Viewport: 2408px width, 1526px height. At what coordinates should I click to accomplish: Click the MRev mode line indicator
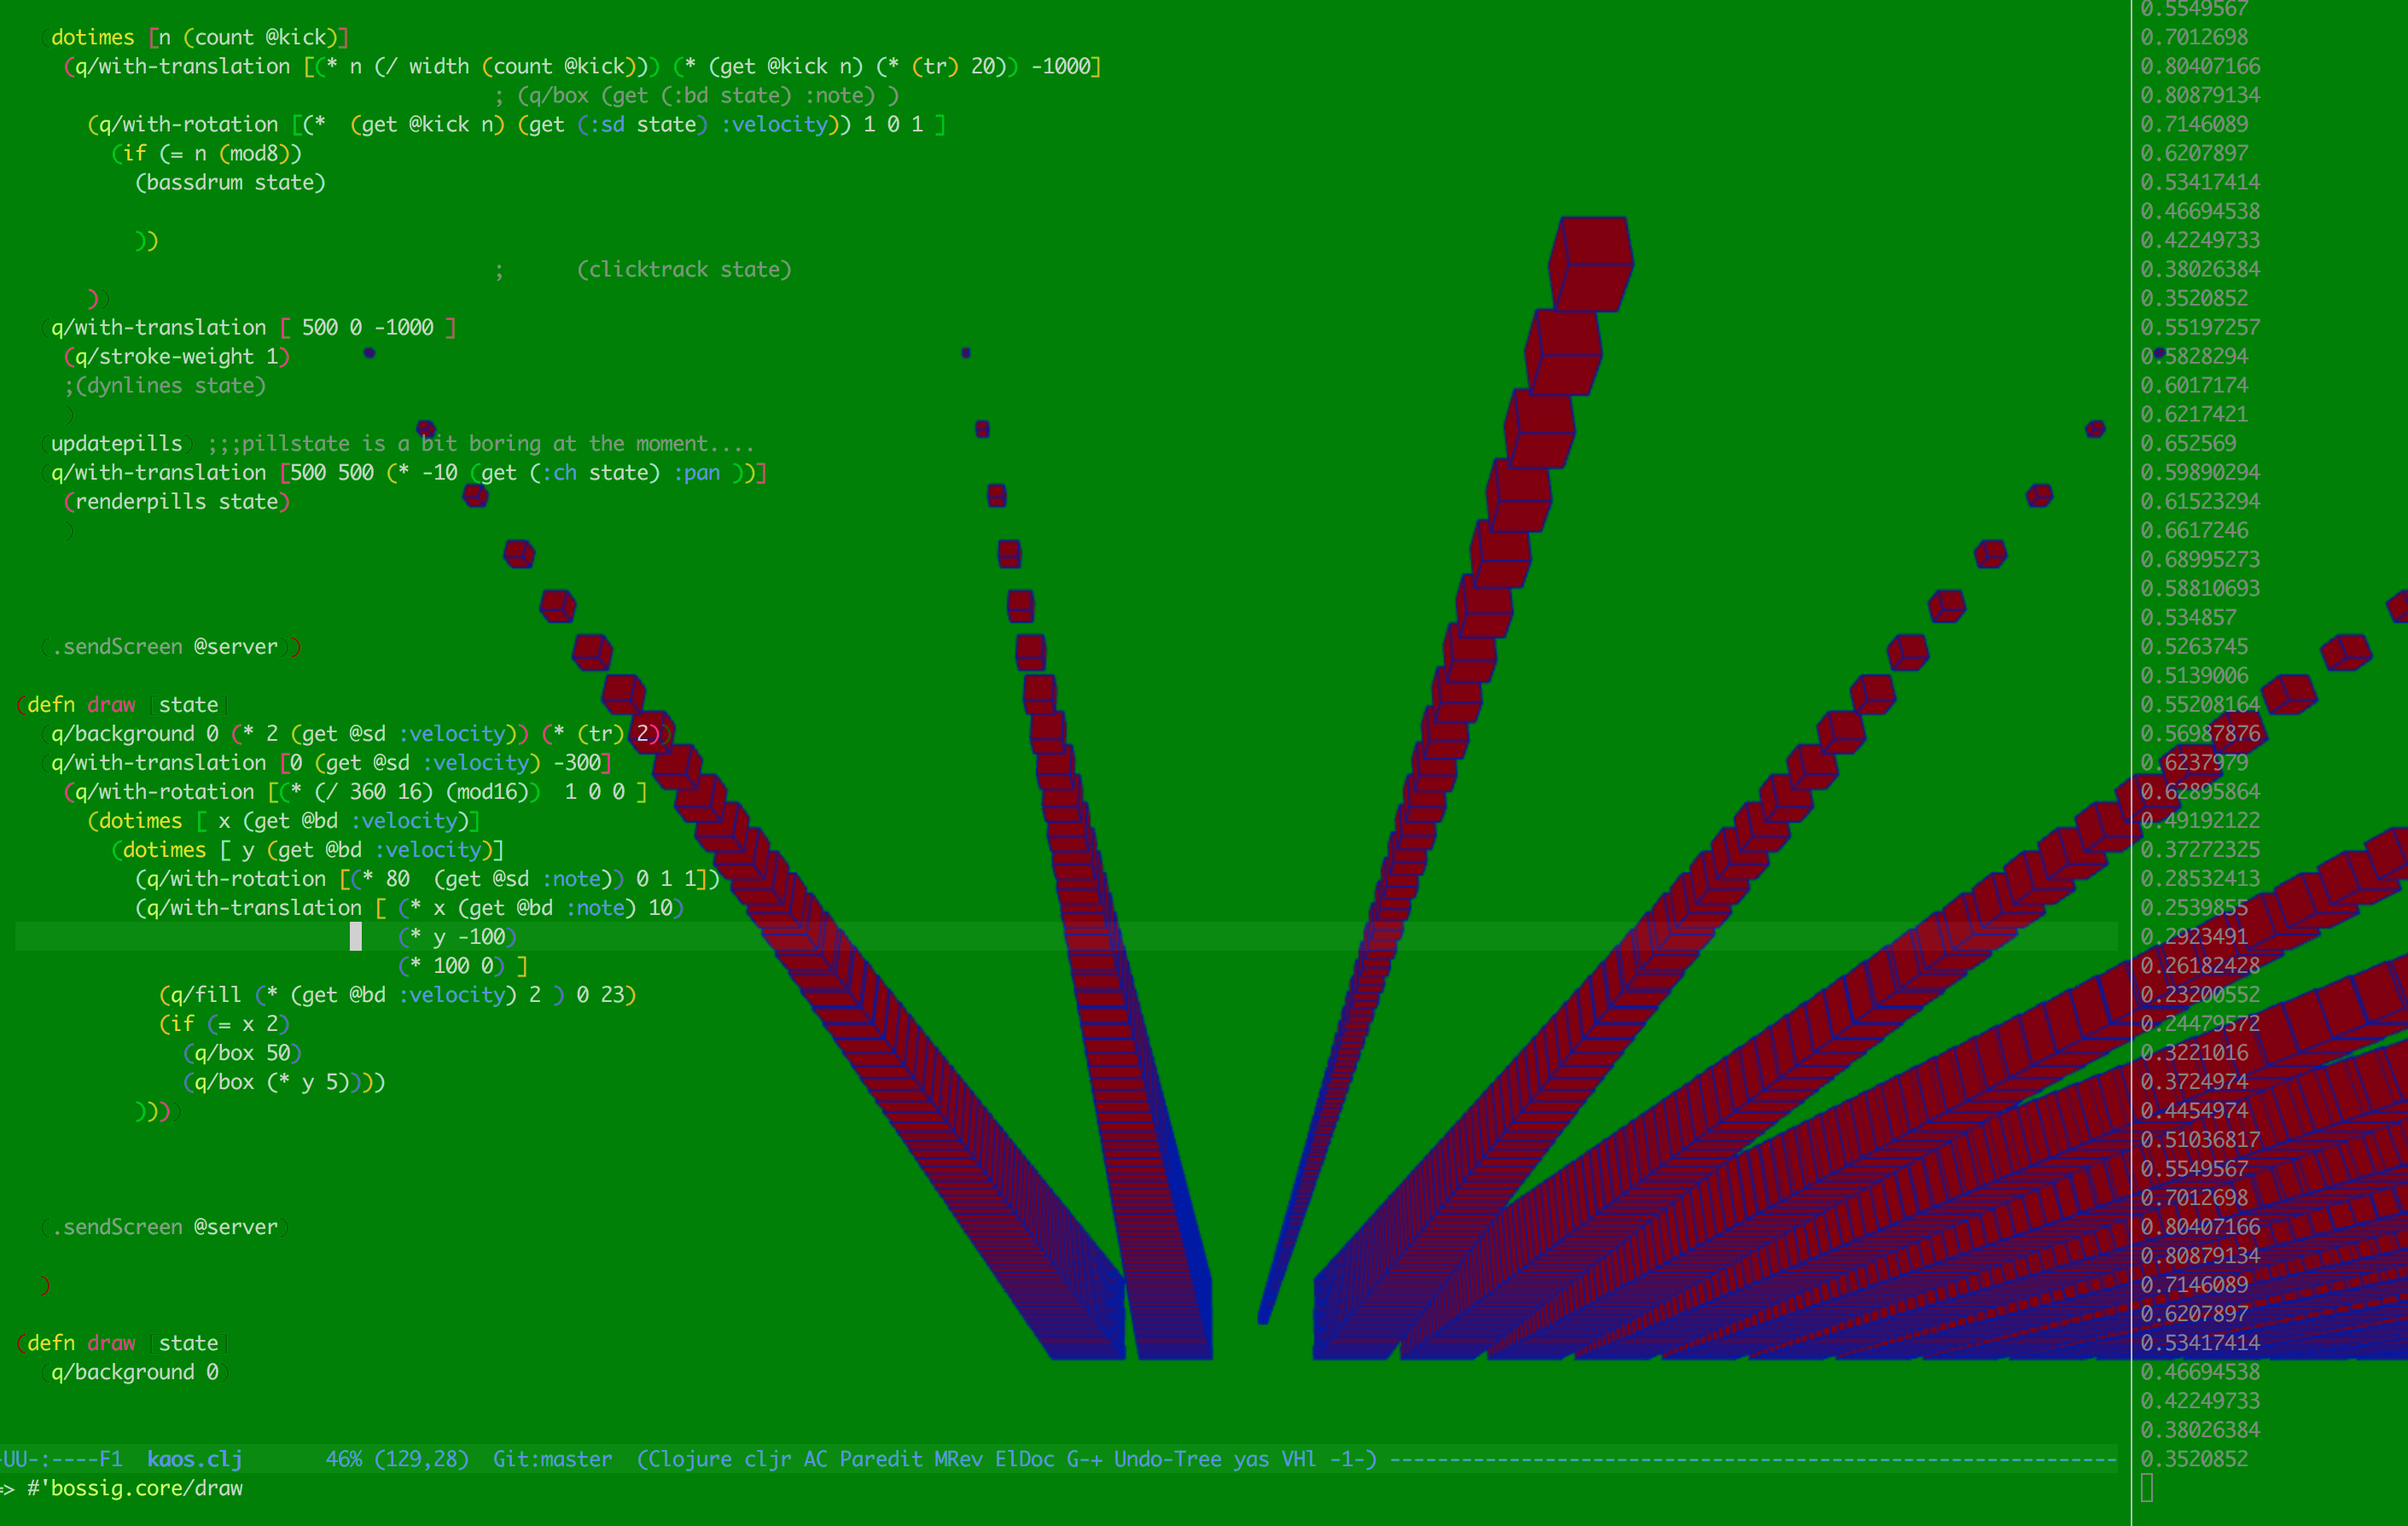tap(958, 1459)
